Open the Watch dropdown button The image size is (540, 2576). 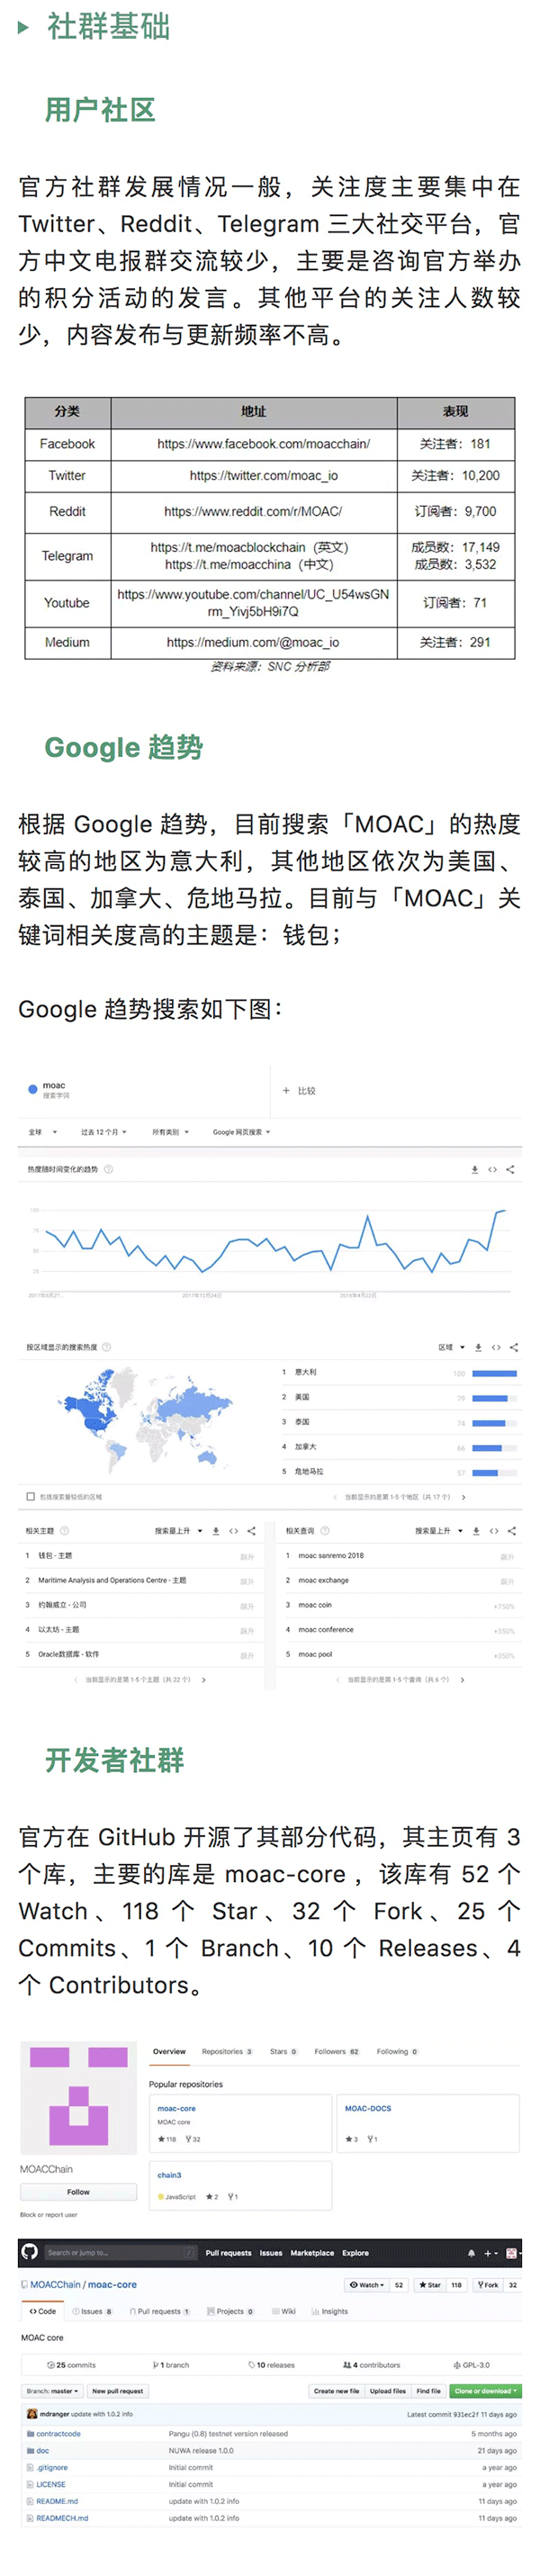point(367,2285)
